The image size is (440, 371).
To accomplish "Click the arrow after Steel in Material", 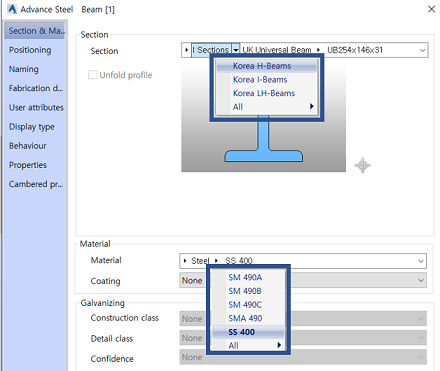I will (x=216, y=261).
